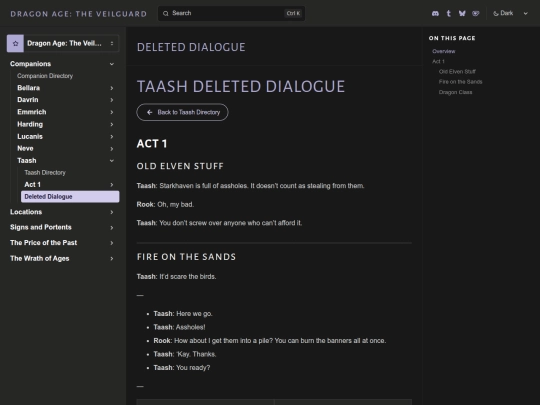Click the ACT 1 heading

152,144
